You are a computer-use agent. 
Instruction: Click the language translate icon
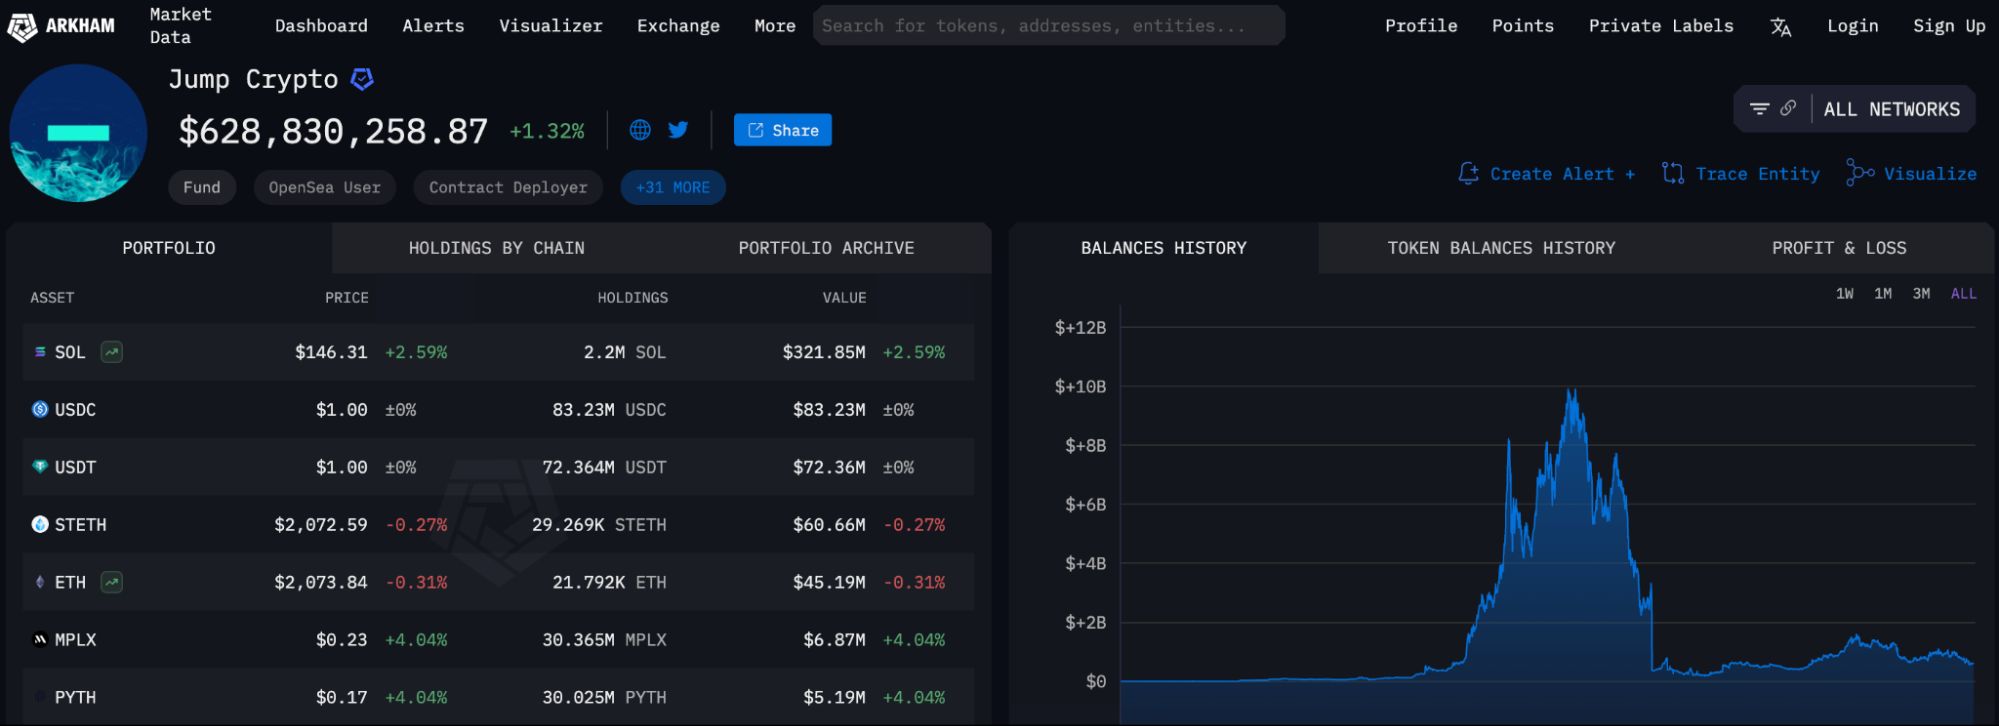pyautogui.click(x=1780, y=27)
